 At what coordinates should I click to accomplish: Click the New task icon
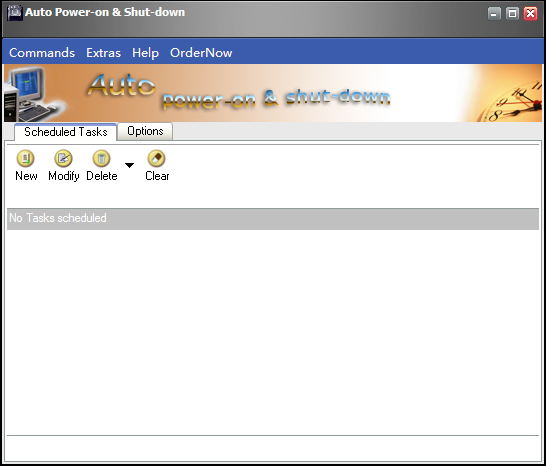tap(25, 158)
